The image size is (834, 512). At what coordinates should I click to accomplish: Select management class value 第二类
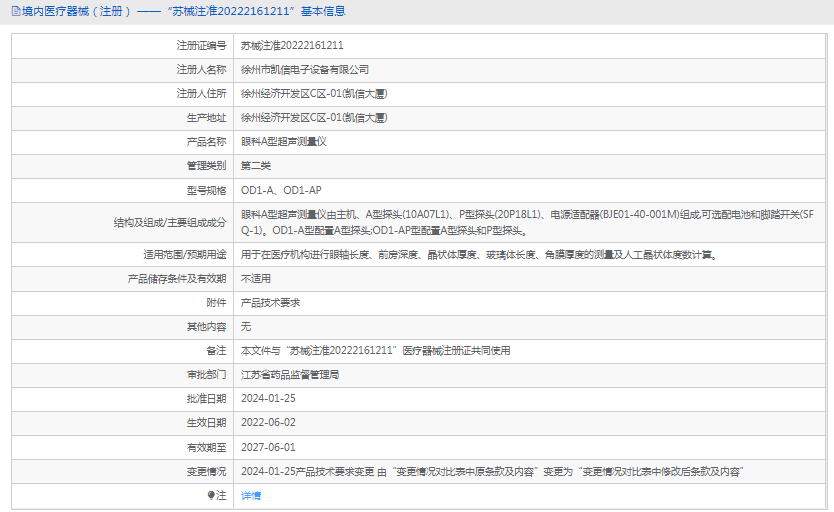click(x=256, y=166)
